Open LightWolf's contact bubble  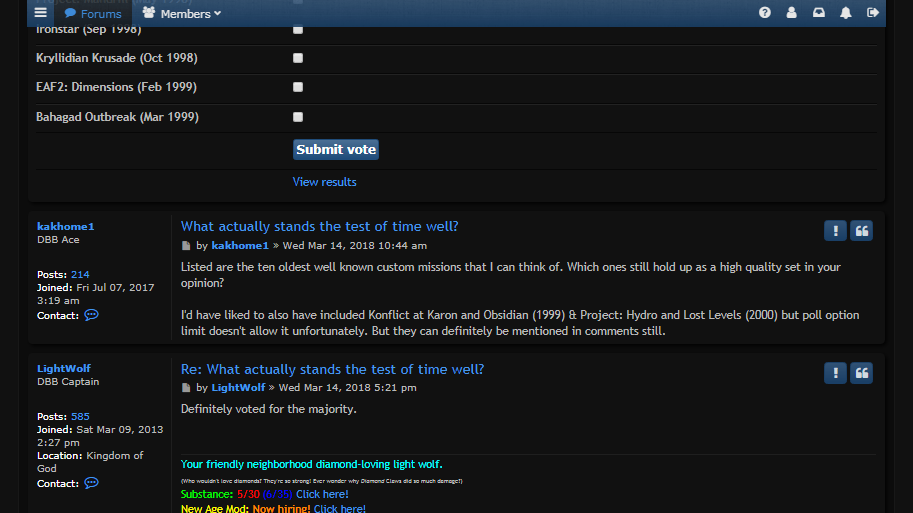[x=91, y=483]
